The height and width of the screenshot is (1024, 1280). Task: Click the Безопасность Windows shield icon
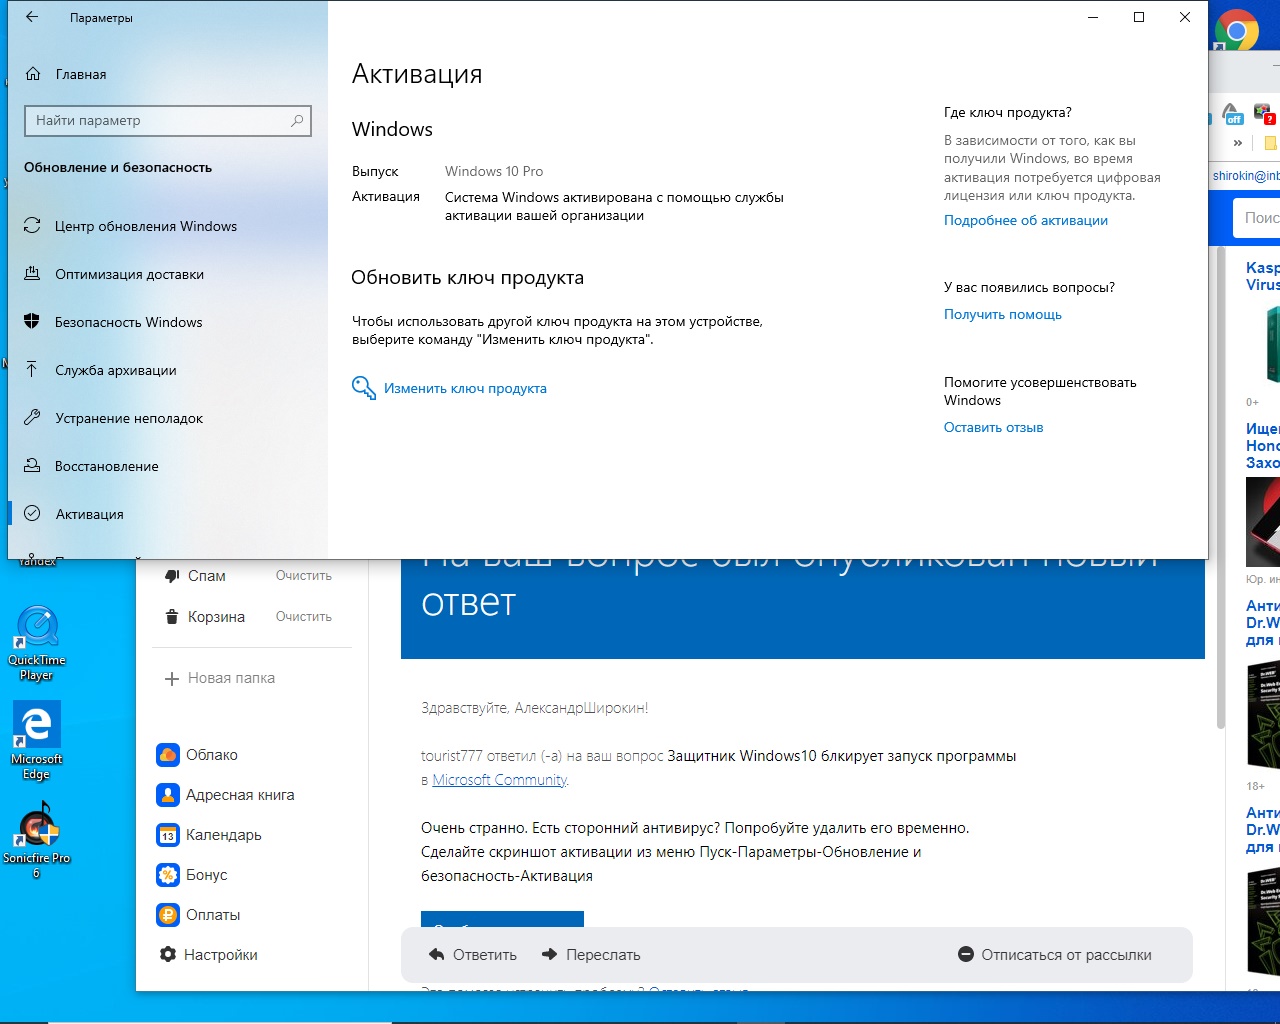point(32,322)
